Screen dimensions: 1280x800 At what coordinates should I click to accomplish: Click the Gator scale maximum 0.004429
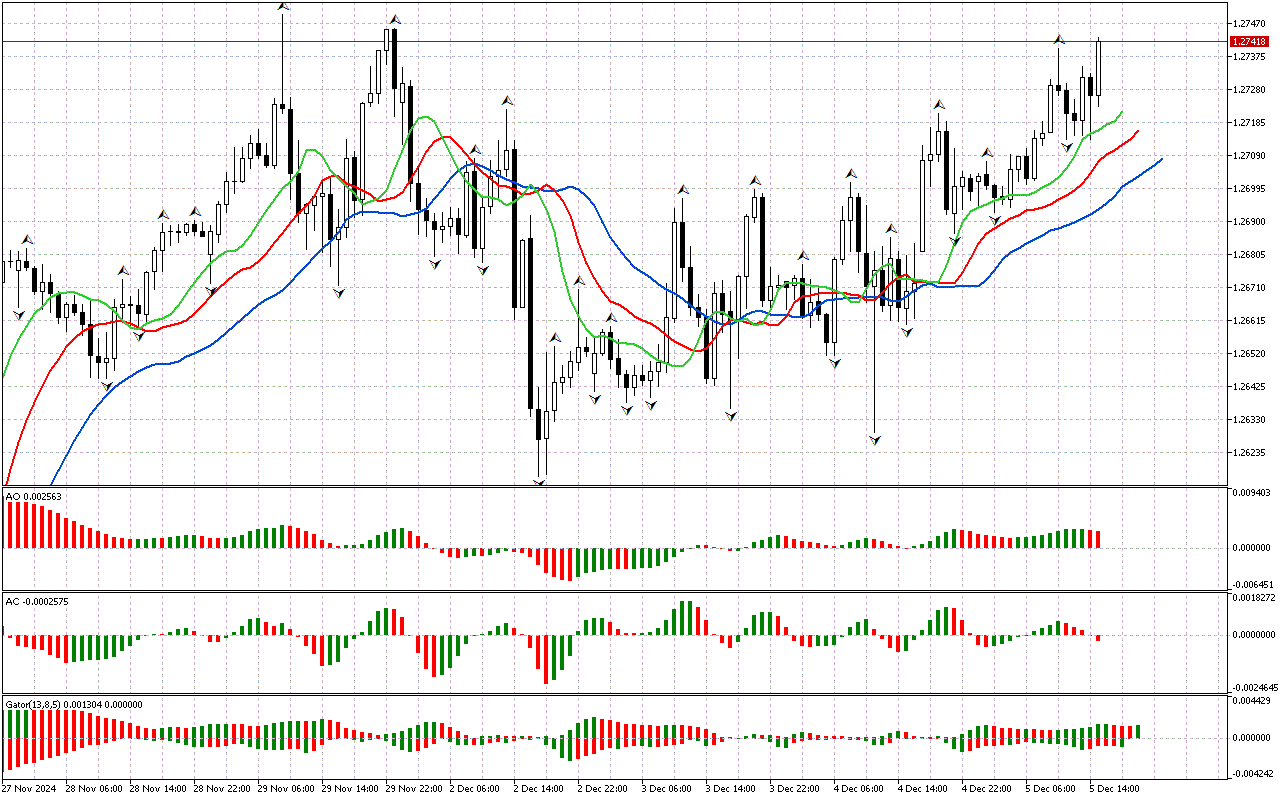point(1252,702)
